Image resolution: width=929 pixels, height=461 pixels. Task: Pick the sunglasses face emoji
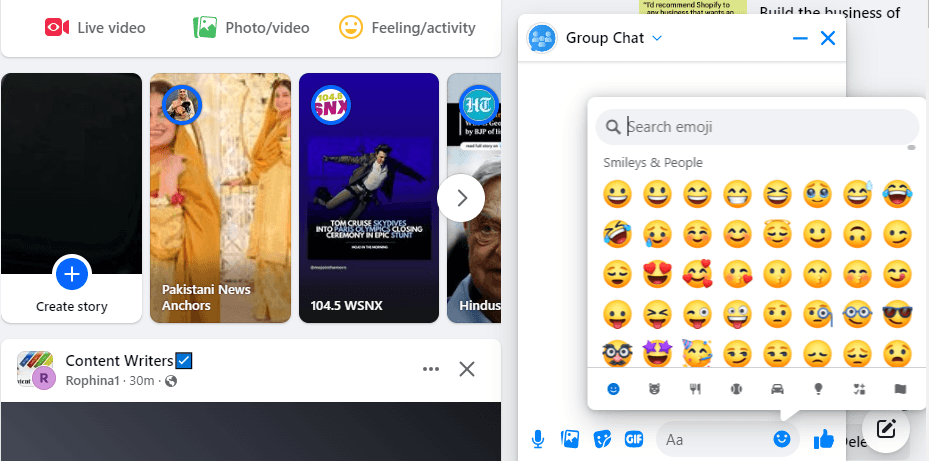[x=898, y=314]
